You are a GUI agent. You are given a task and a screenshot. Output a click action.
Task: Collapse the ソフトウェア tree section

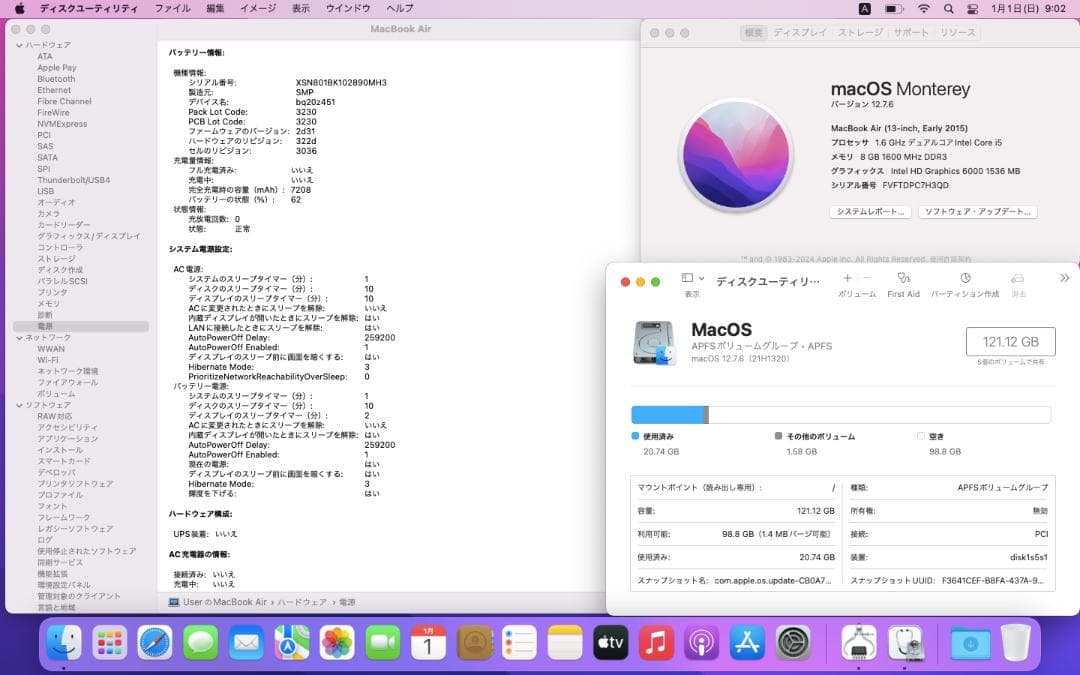tap(19, 405)
